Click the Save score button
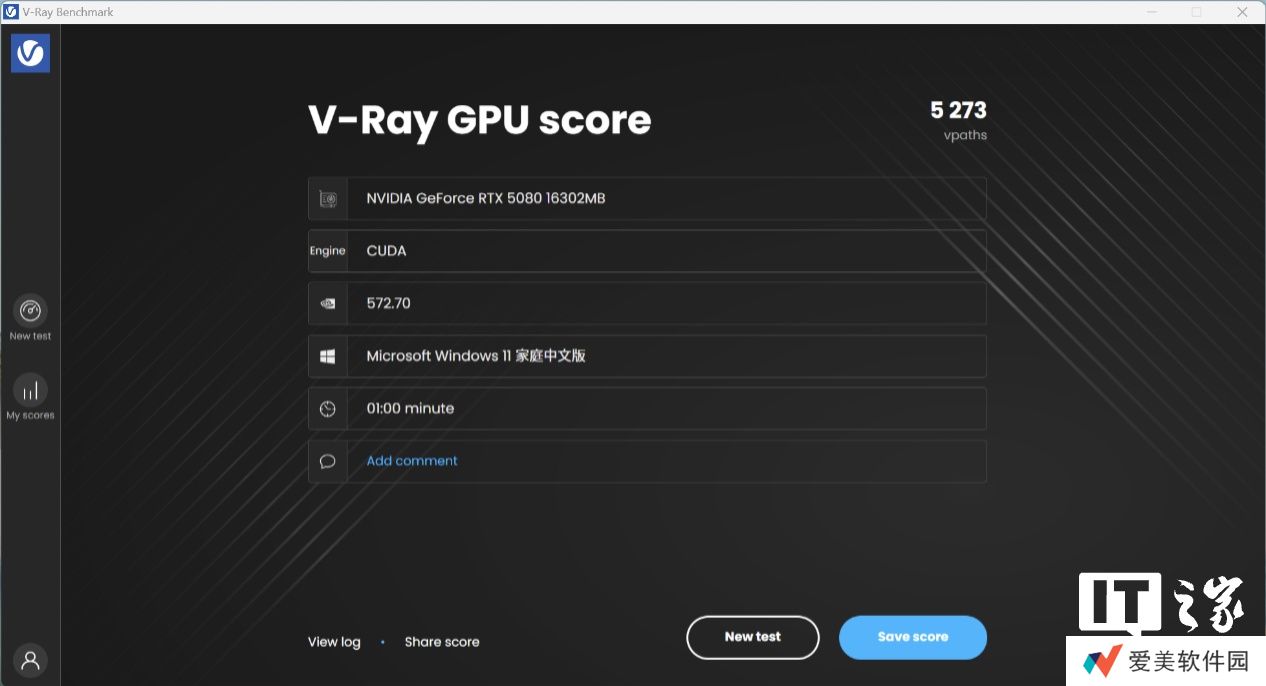The image size is (1266, 686). (913, 637)
